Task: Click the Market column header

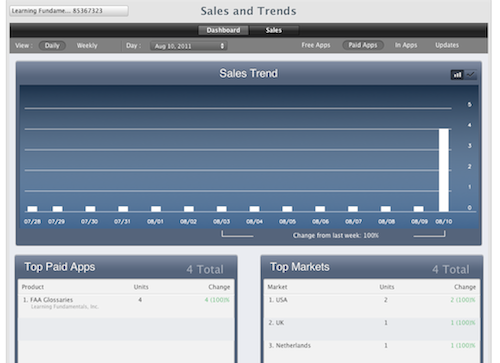Action: (277, 287)
